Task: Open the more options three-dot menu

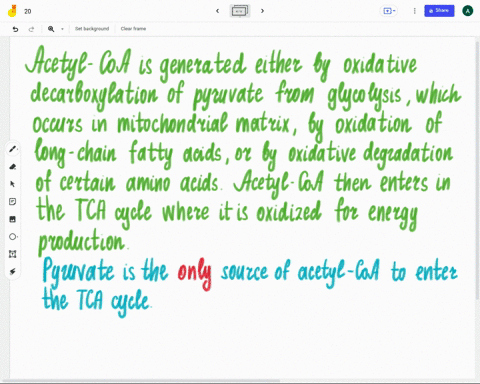Action: (x=414, y=11)
